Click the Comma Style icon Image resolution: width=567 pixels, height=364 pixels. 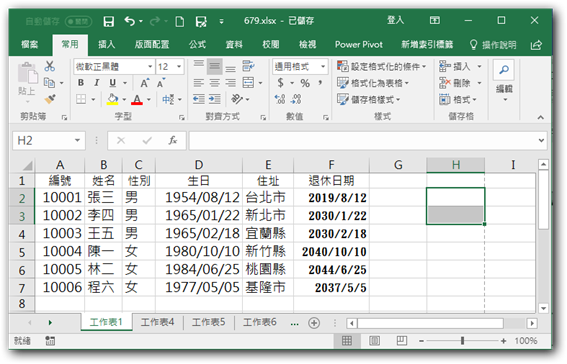[x=320, y=83]
